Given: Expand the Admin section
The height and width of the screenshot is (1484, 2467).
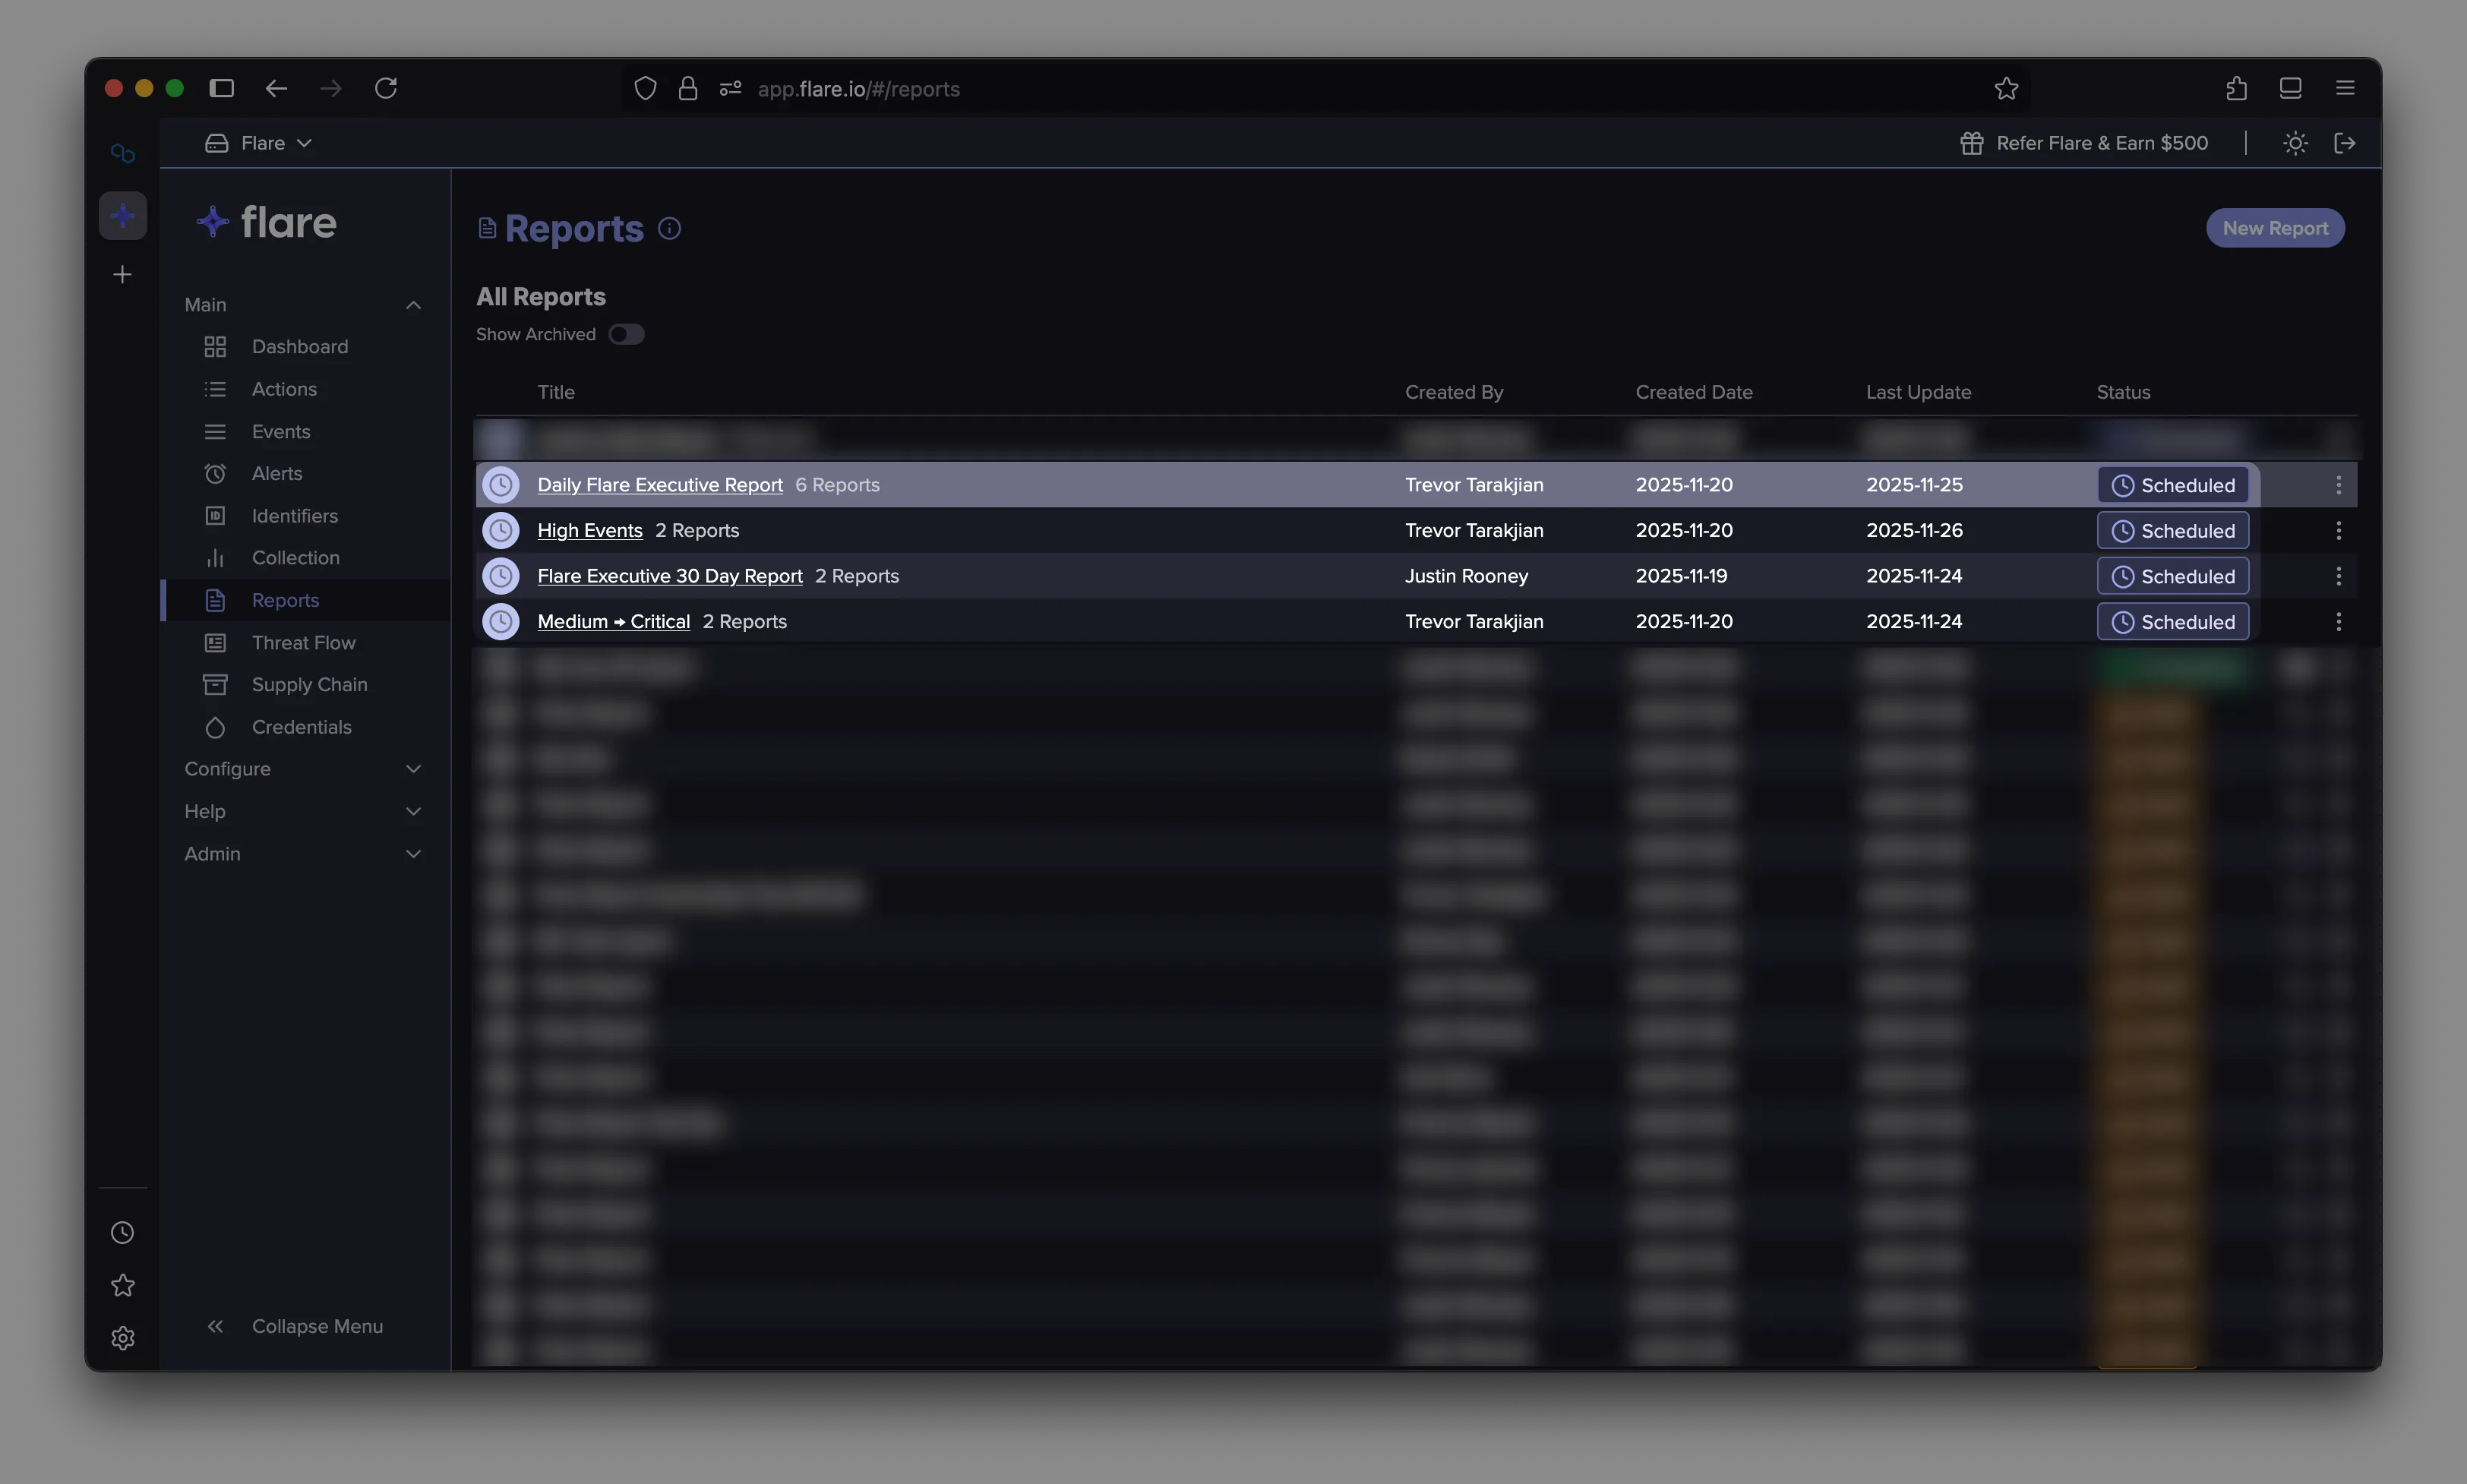Looking at the screenshot, I should 303,854.
